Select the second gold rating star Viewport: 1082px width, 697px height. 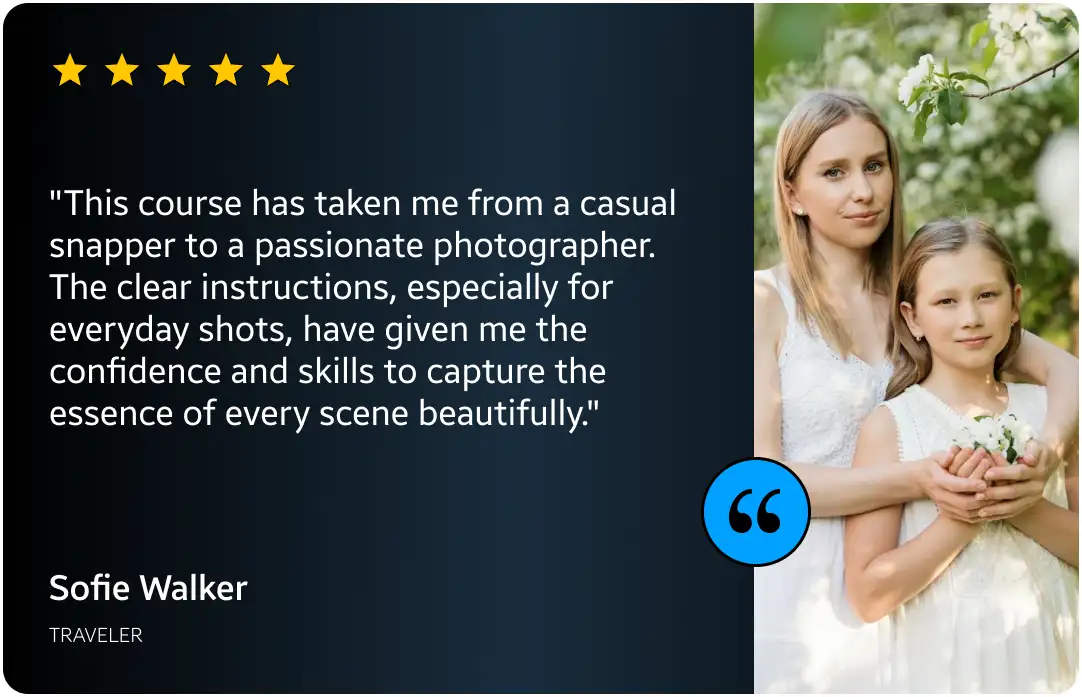coord(122,70)
